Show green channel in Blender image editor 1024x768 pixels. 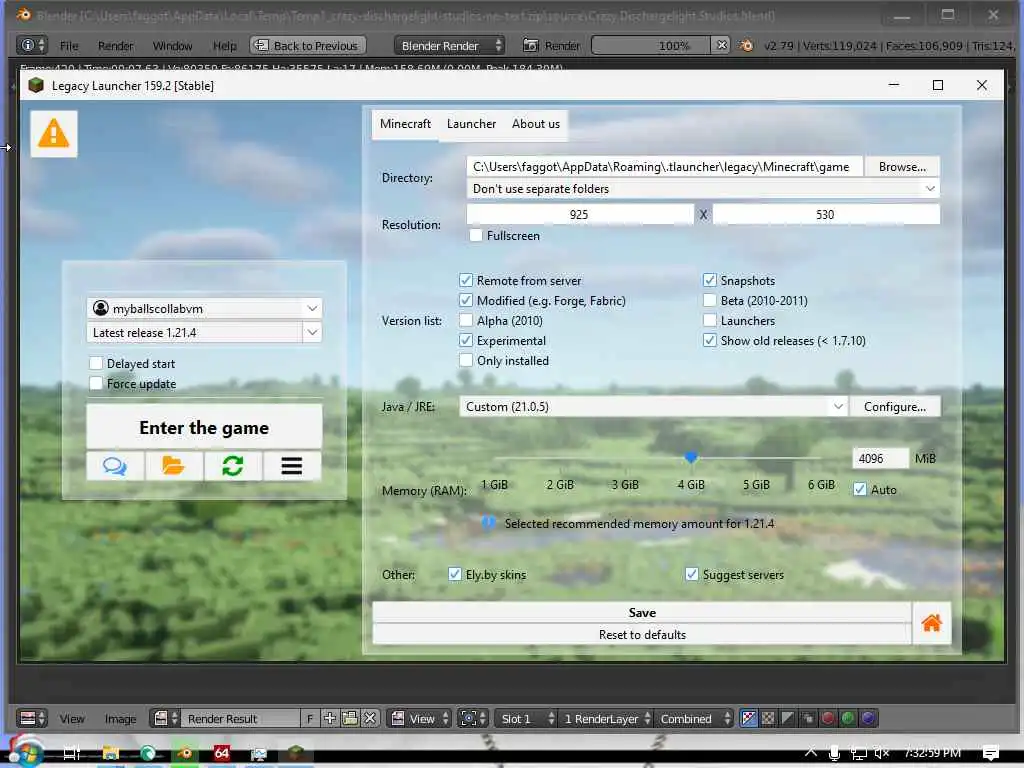pos(848,718)
